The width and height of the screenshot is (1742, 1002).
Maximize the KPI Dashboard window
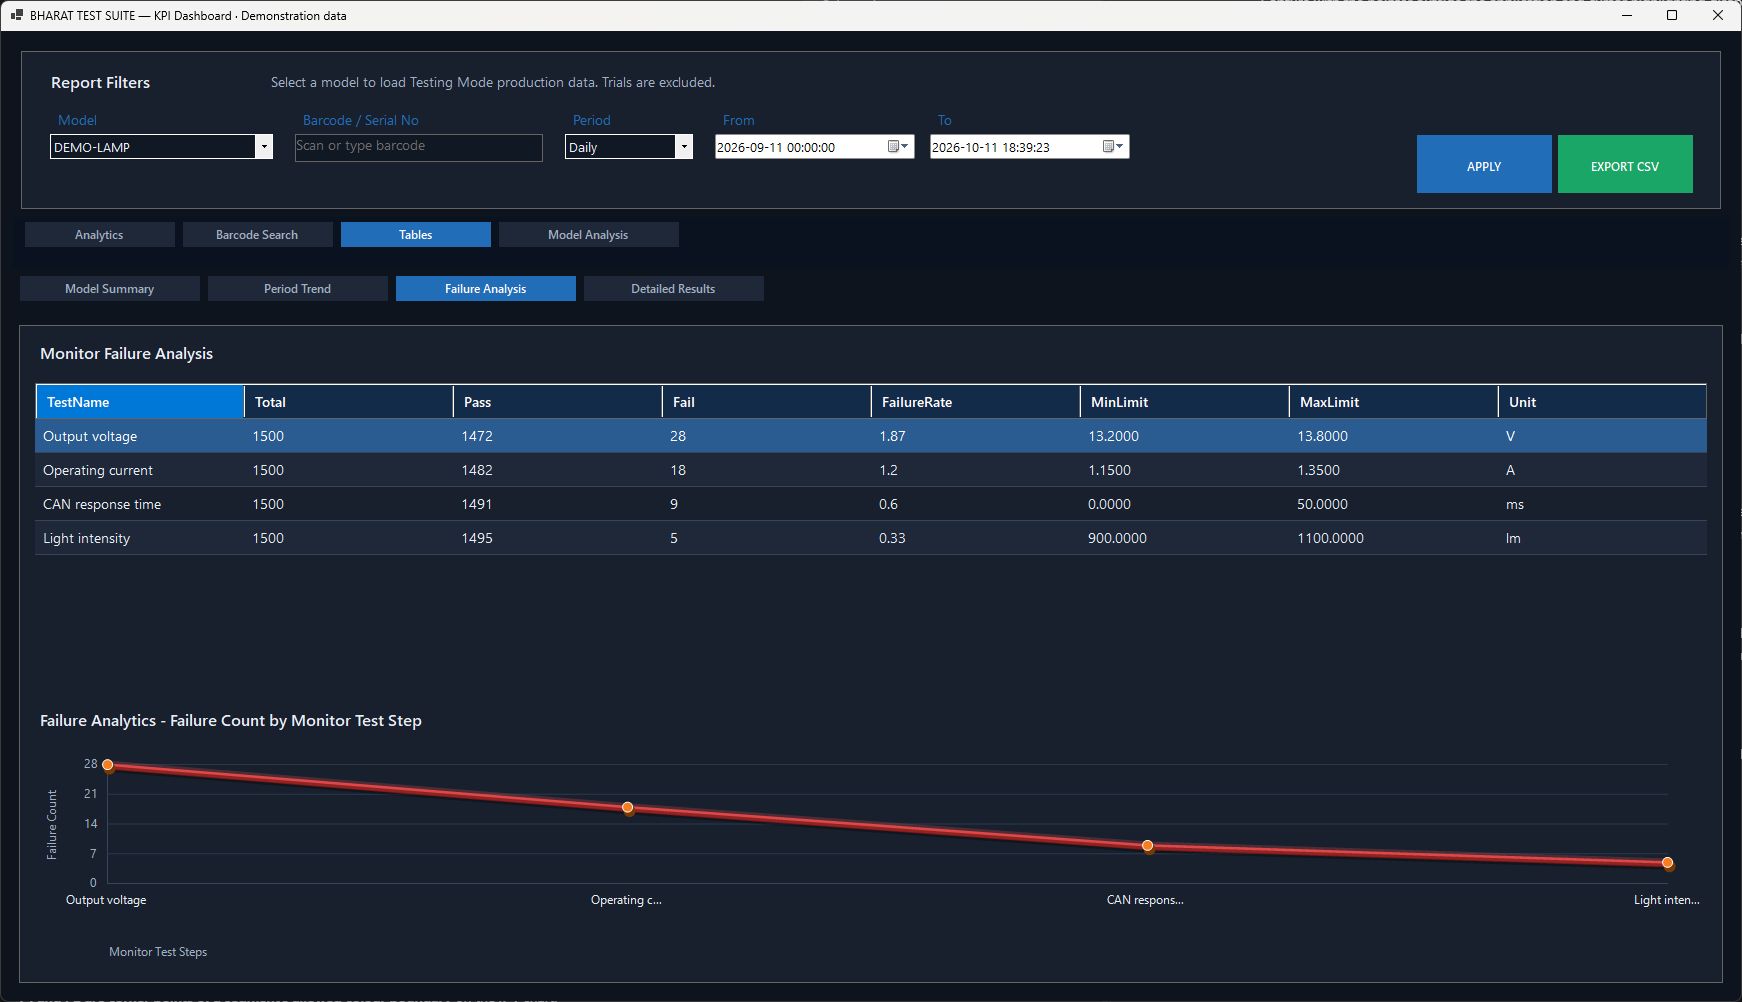(1671, 15)
